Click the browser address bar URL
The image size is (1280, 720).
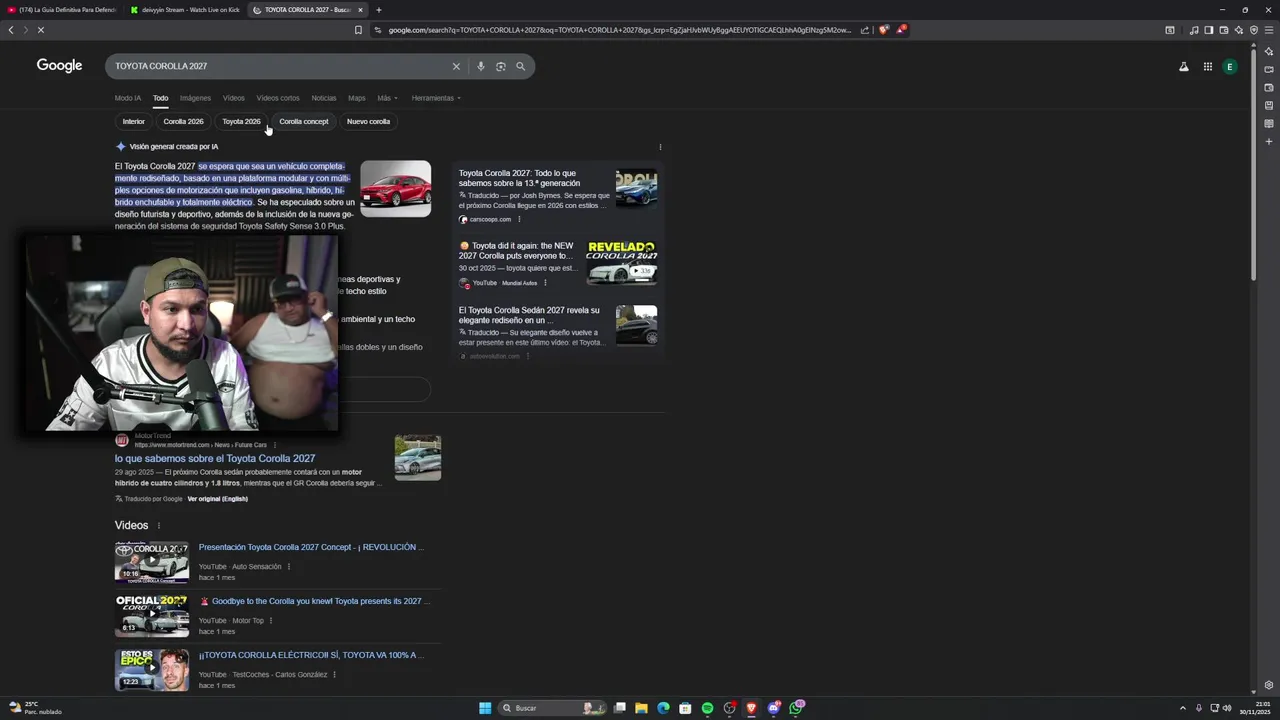[620, 30]
